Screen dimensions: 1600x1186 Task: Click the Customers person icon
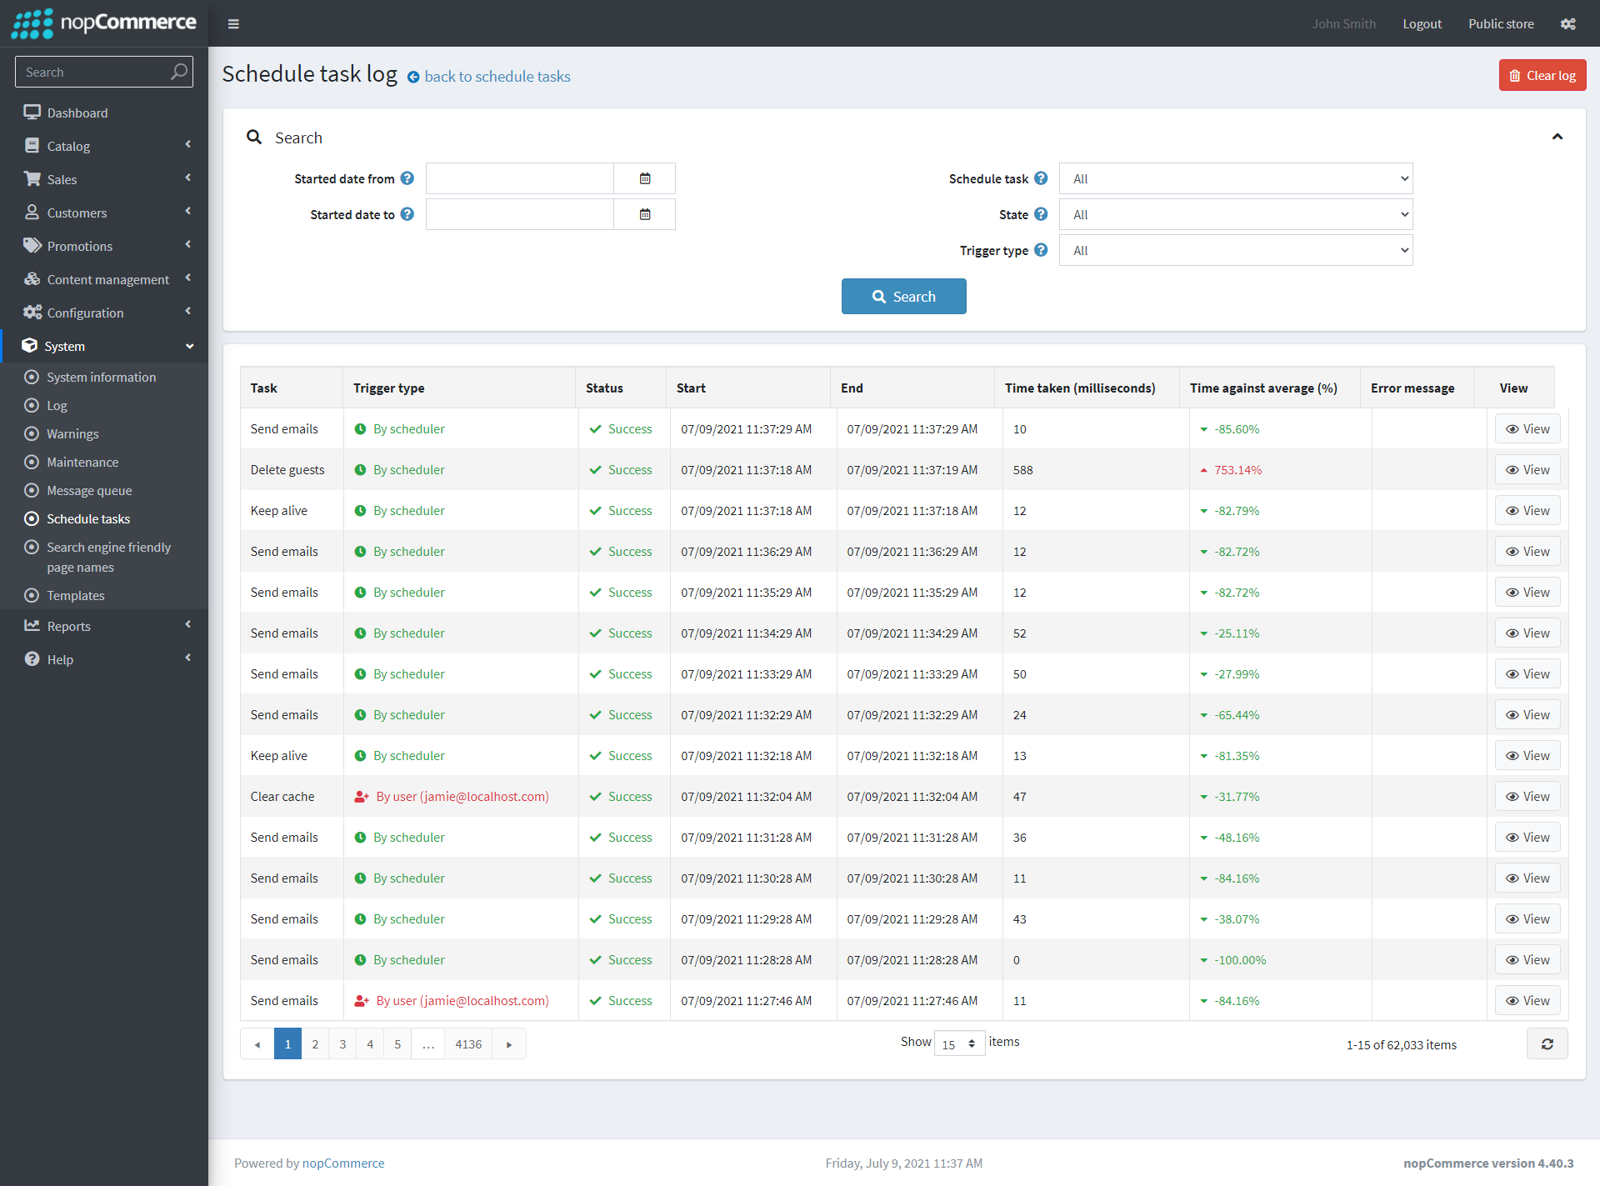coord(32,213)
